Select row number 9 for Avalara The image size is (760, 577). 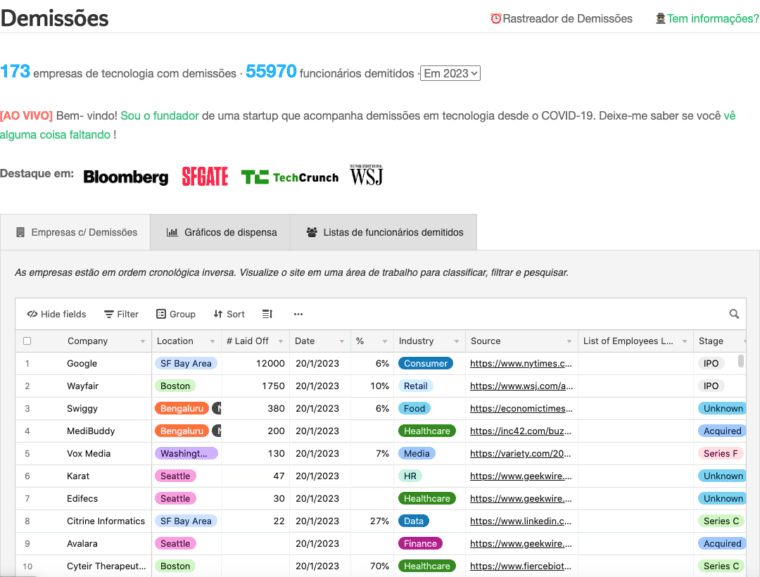click(x=27, y=544)
